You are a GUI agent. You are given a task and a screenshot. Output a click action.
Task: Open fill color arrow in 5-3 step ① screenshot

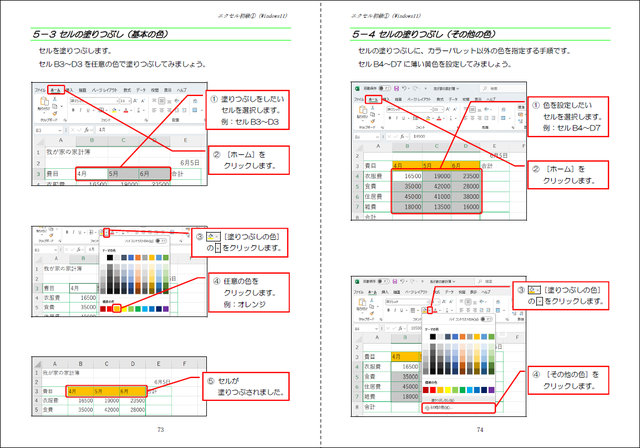[x=119, y=111]
